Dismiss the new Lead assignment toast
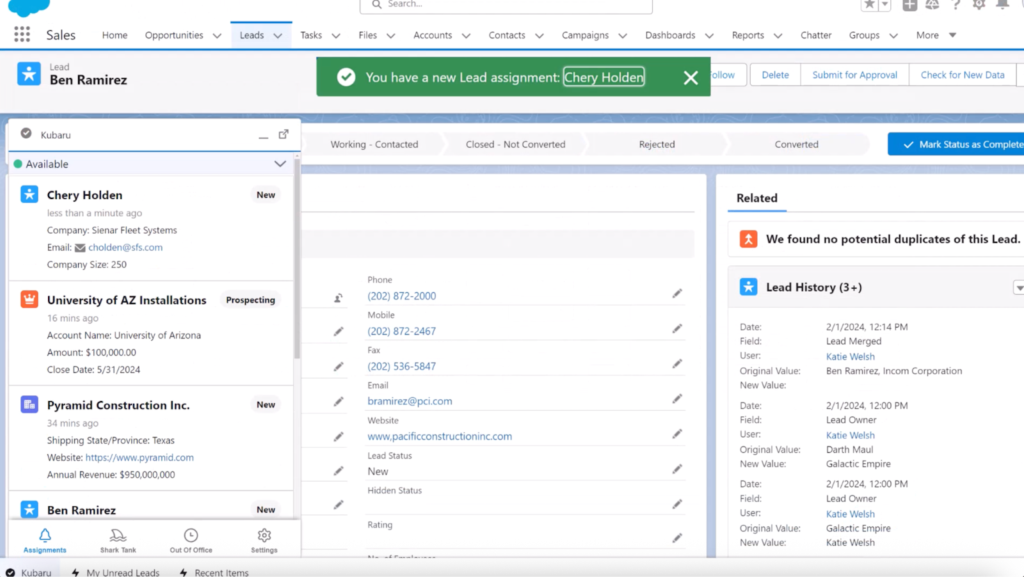 tap(690, 78)
